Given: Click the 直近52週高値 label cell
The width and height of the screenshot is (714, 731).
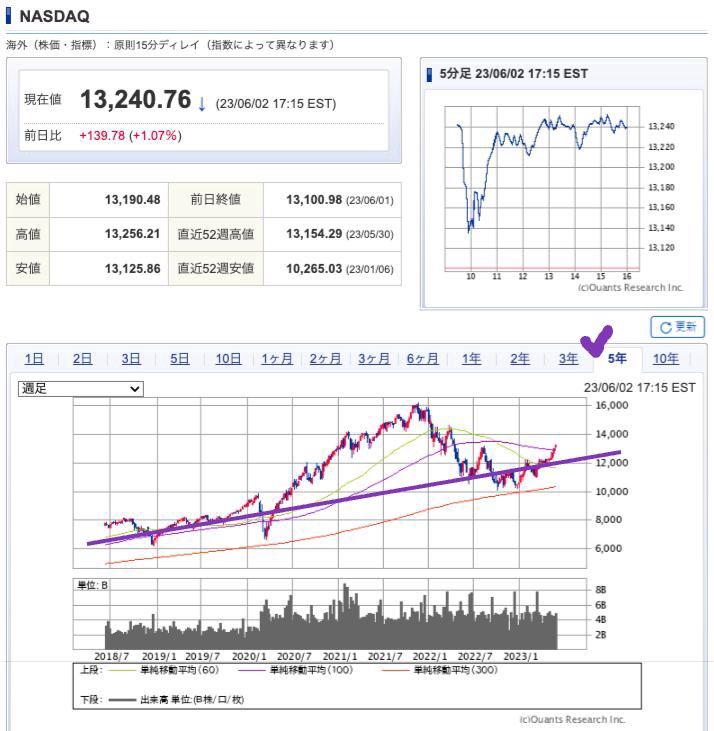Looking at the screenshot, I should [x=216, y=234].
